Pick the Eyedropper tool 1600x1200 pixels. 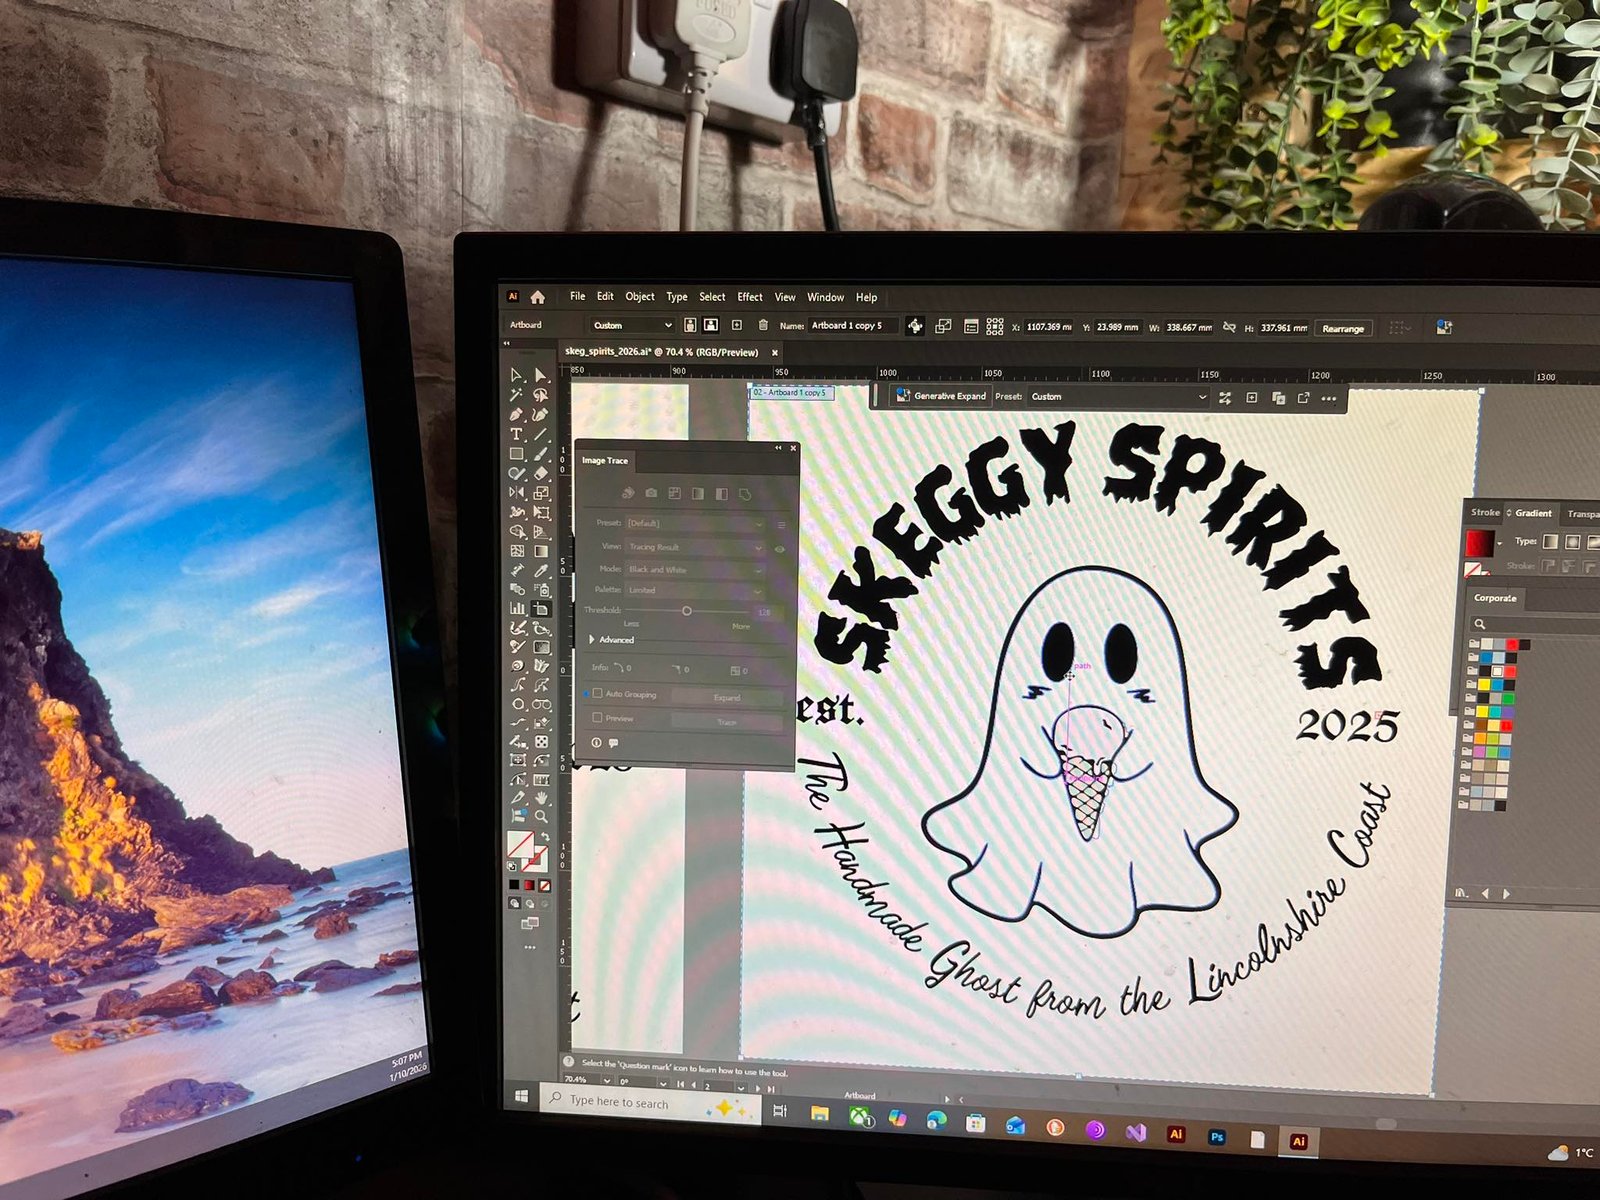click(x=541, y=570)
